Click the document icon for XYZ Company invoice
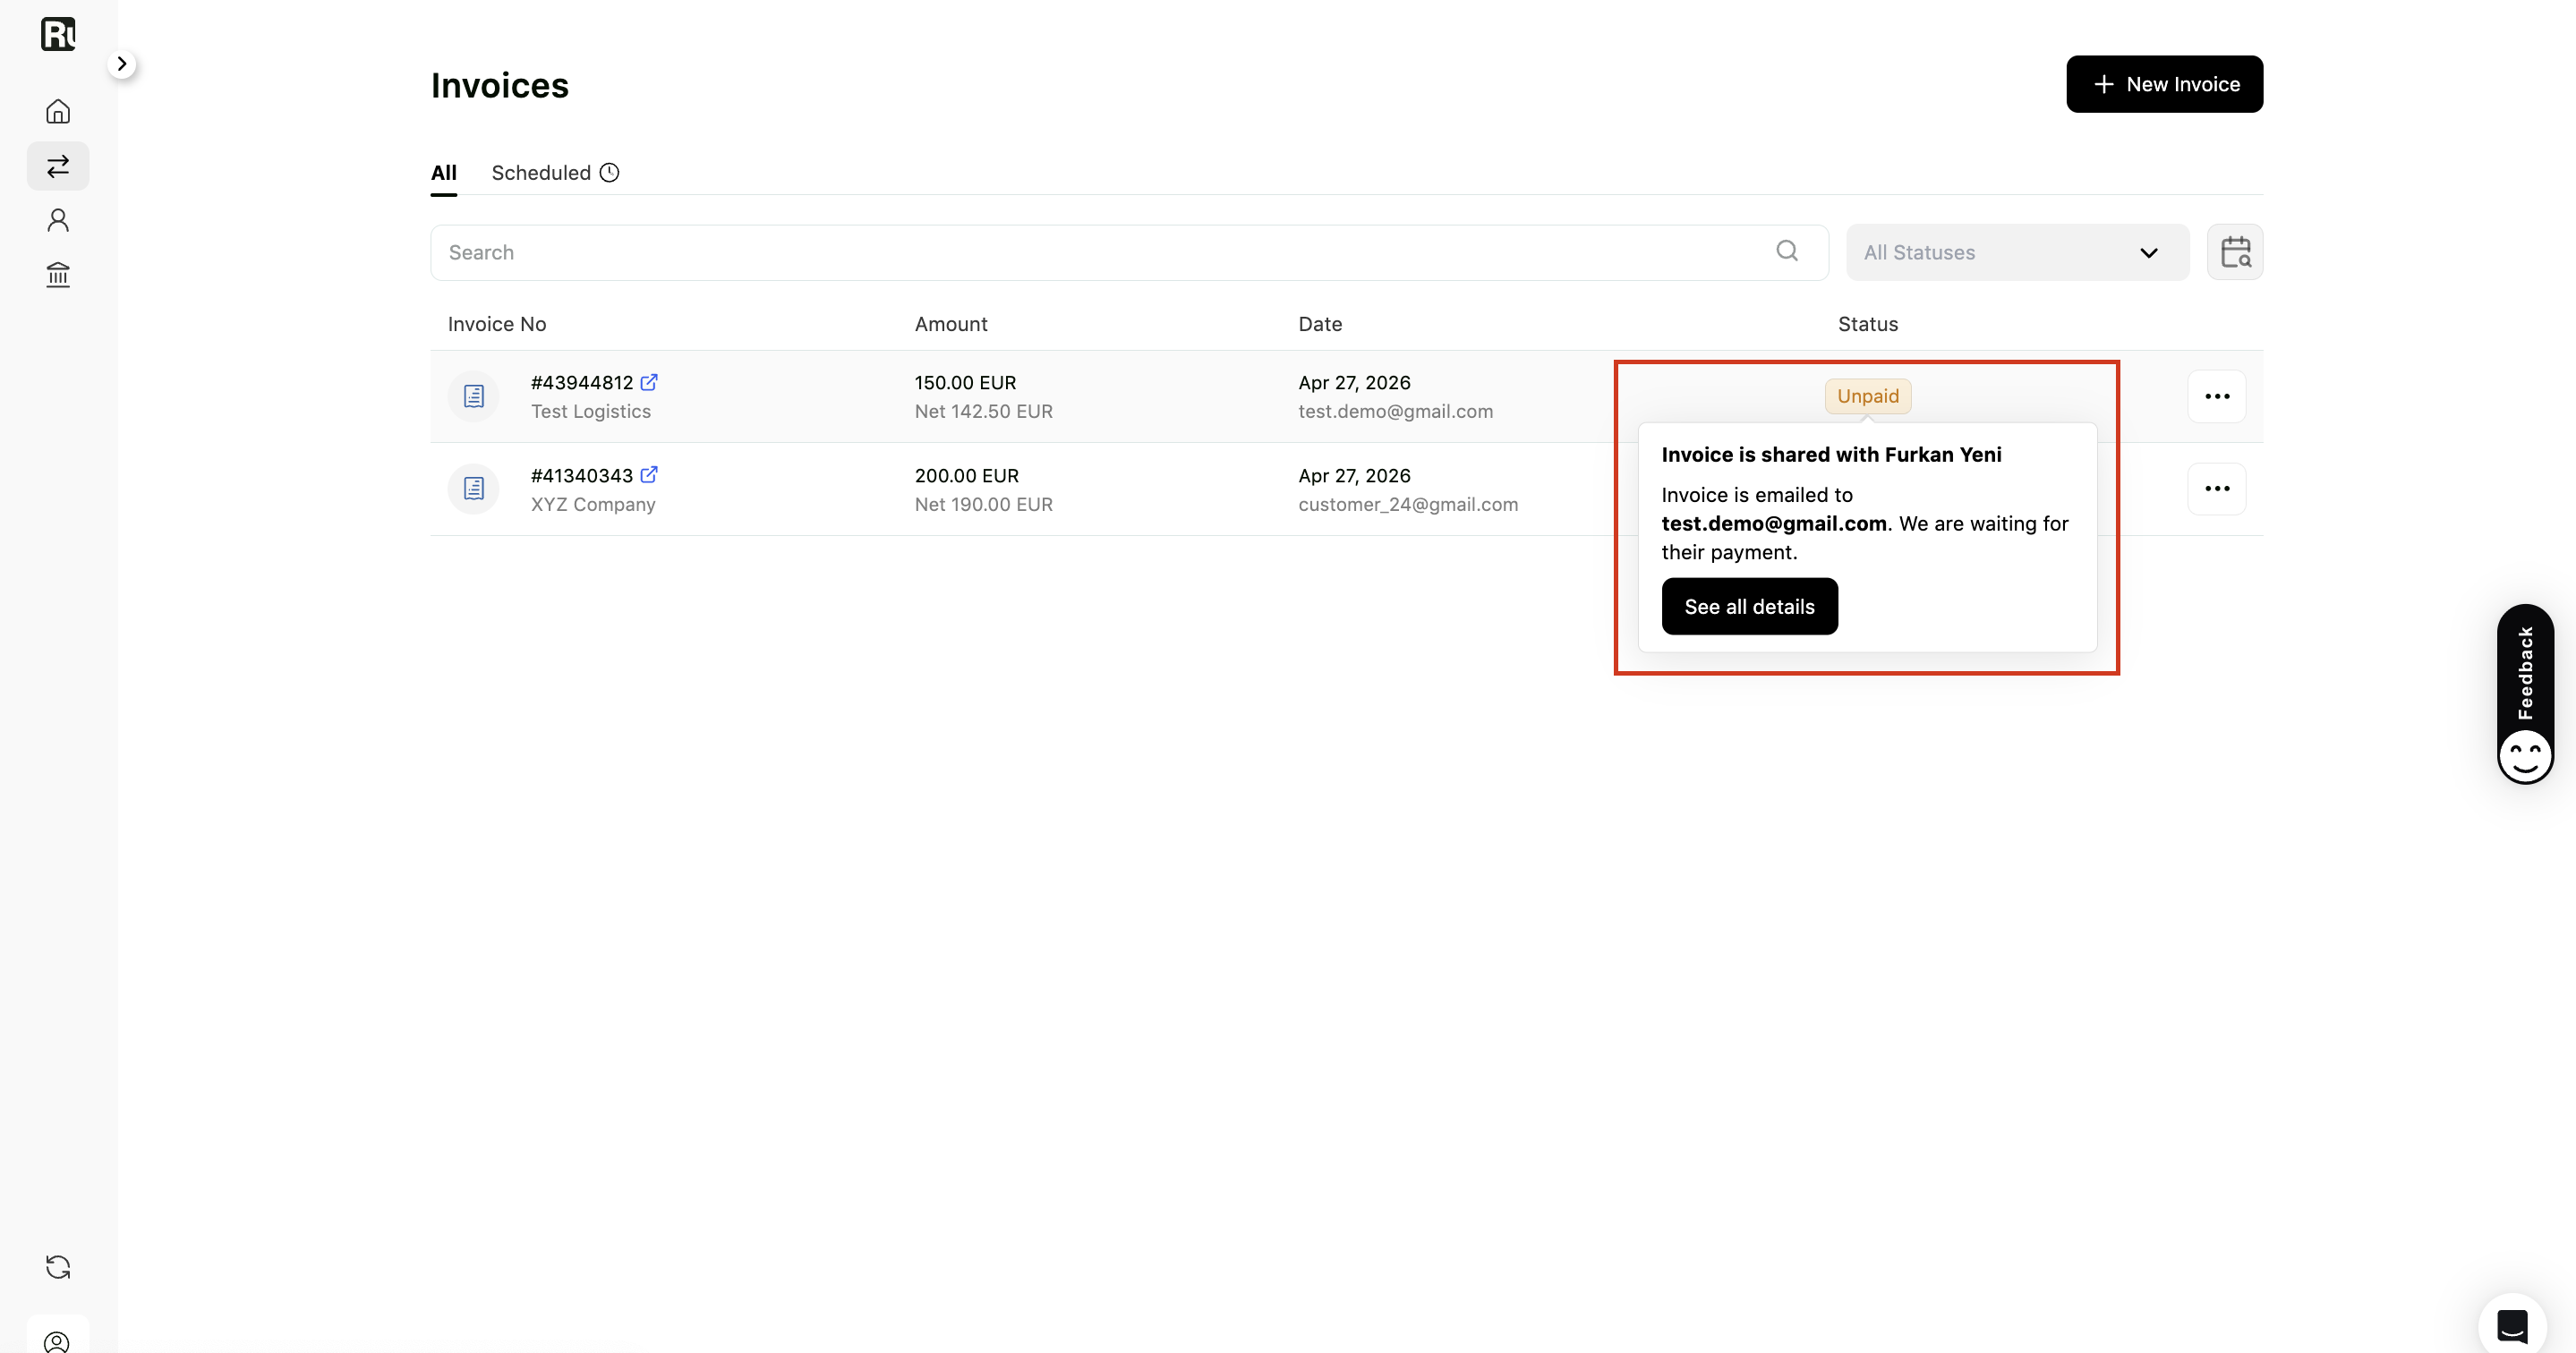Image resolution: width=2576 pixels, height=1353 pixels. (474, 488)
